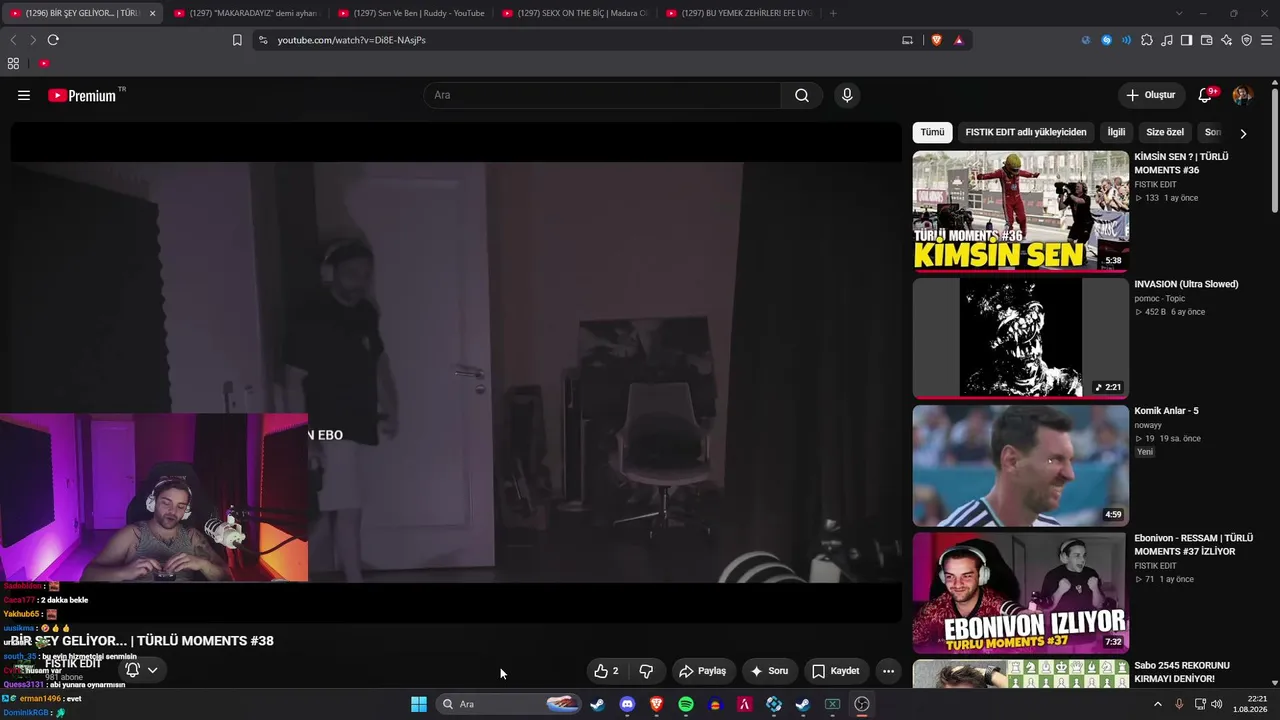Toggle channel notification bell for FISTIK EDIT
Viewport: 1280px width, 720px height.
point(132,670)
